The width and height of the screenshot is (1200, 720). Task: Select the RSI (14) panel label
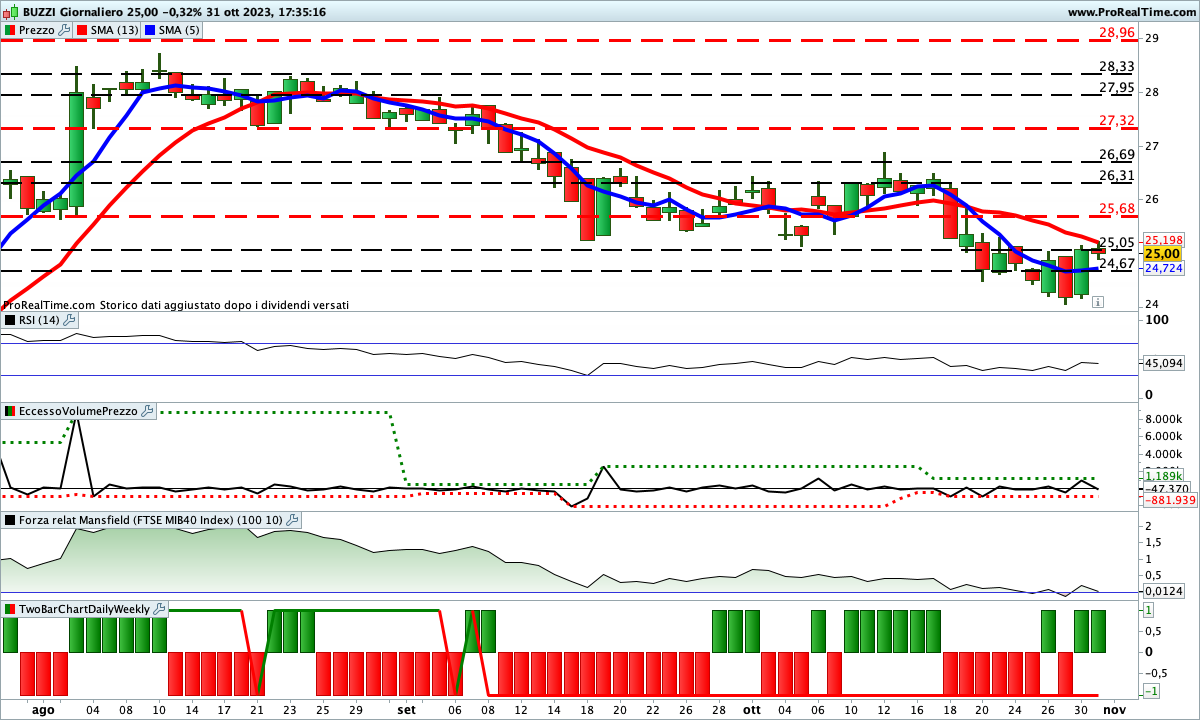pos(40,320)
